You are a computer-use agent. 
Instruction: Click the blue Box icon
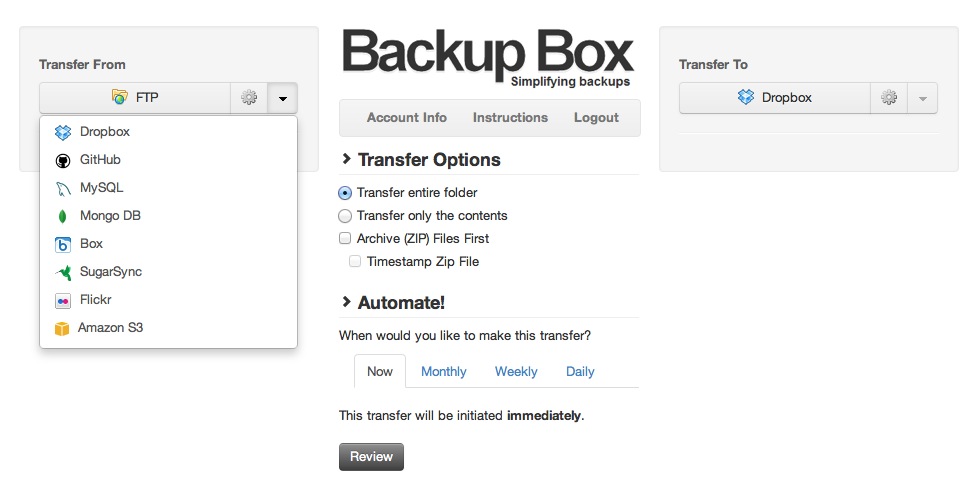coord(63,245)
